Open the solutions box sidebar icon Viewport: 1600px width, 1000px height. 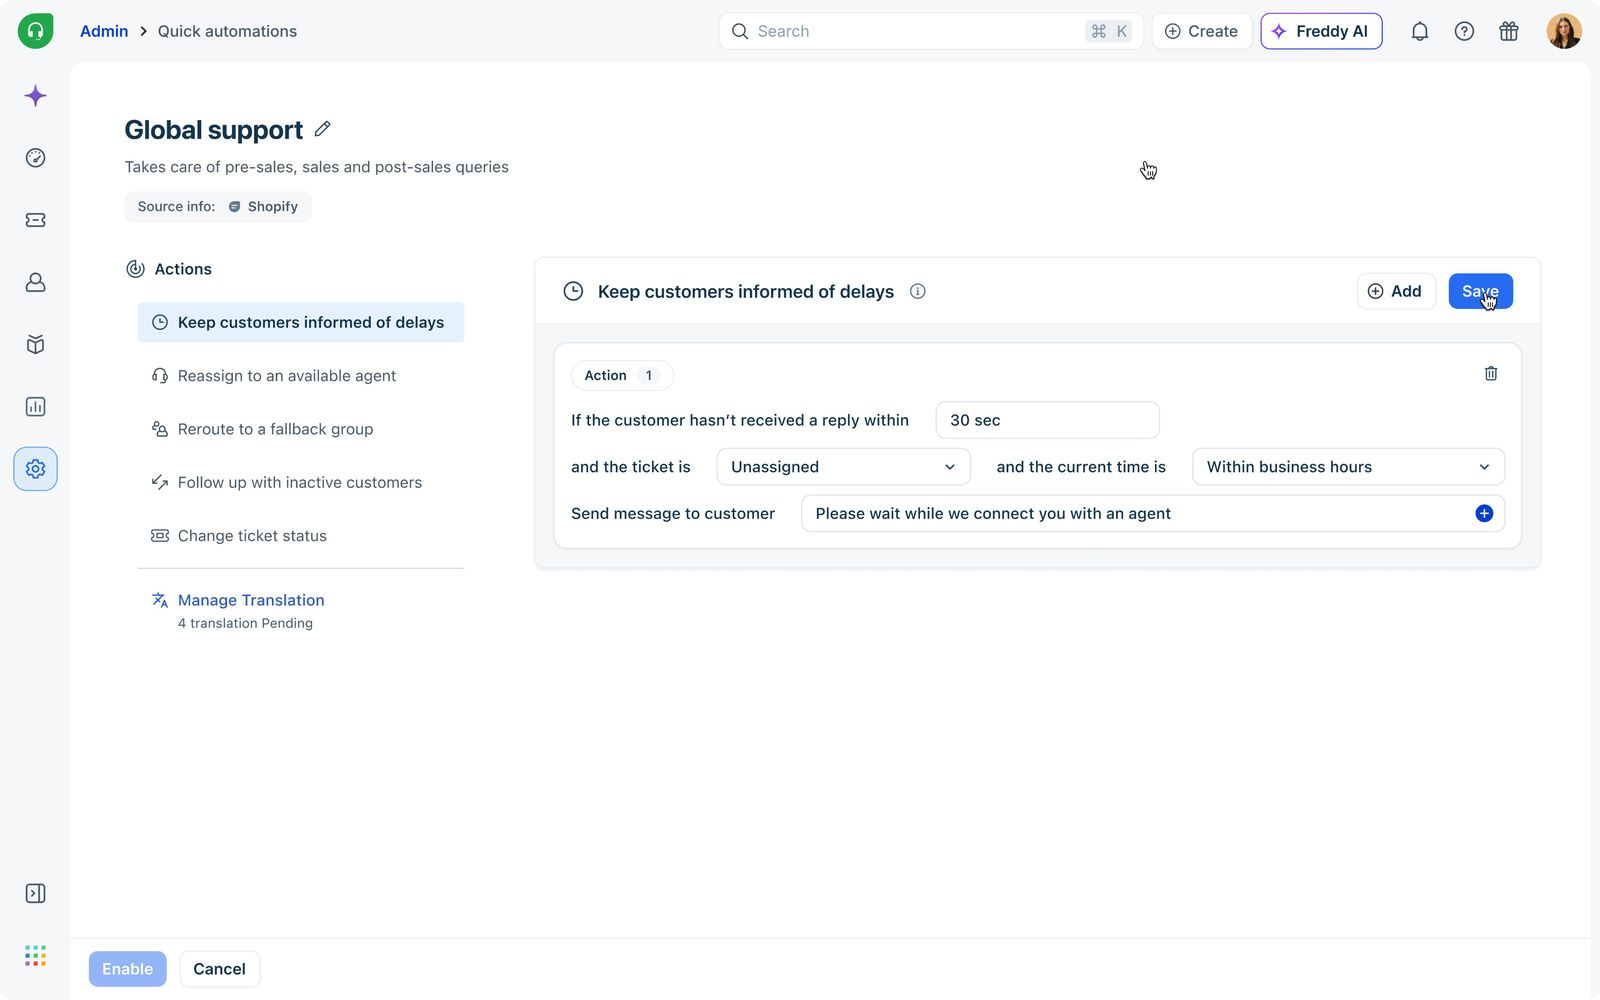click(x=35, y=345)
